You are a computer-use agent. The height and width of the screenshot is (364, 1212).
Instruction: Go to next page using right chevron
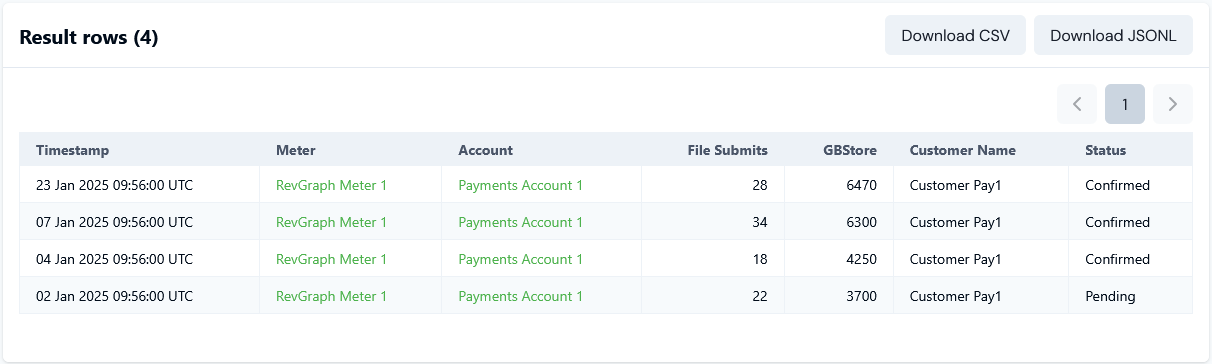tap(1173, 104)
